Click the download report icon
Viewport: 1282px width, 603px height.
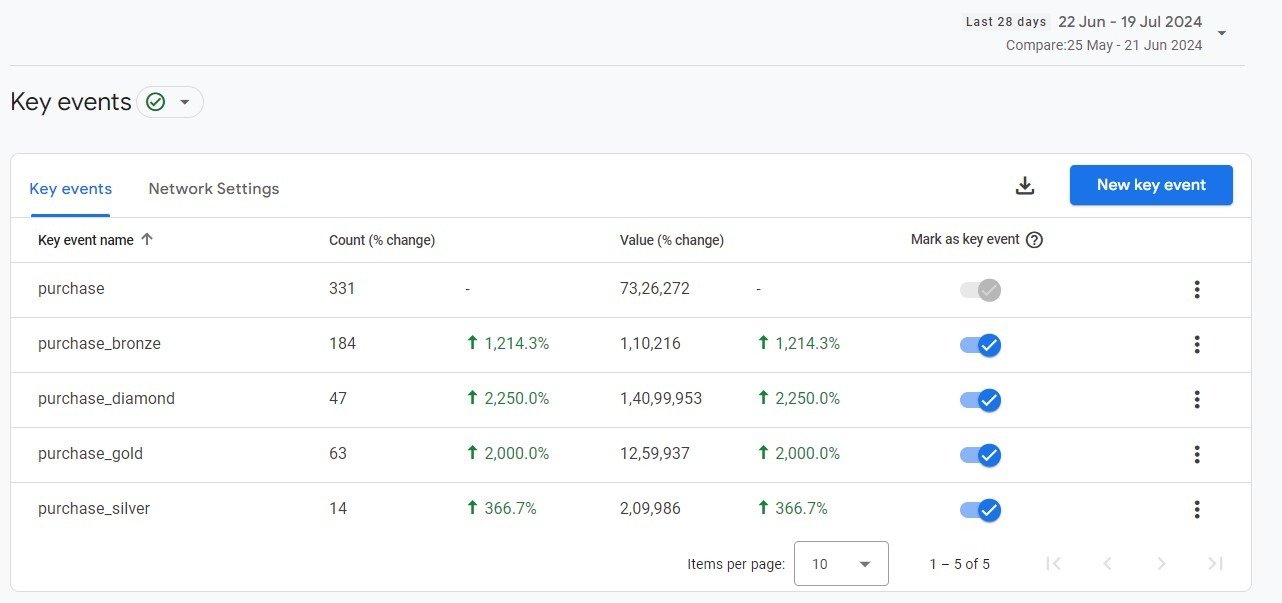pos(1024,185)
